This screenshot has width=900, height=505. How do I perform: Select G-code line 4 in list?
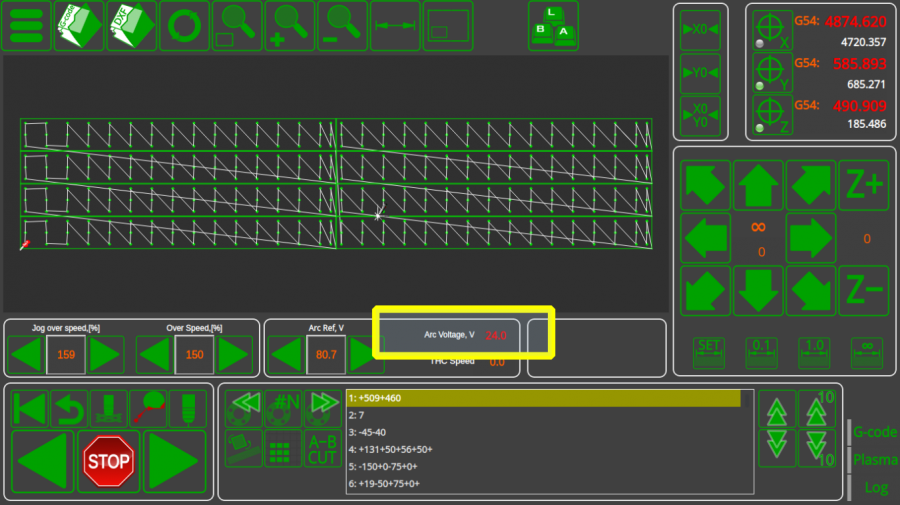(x=545, y=449)
